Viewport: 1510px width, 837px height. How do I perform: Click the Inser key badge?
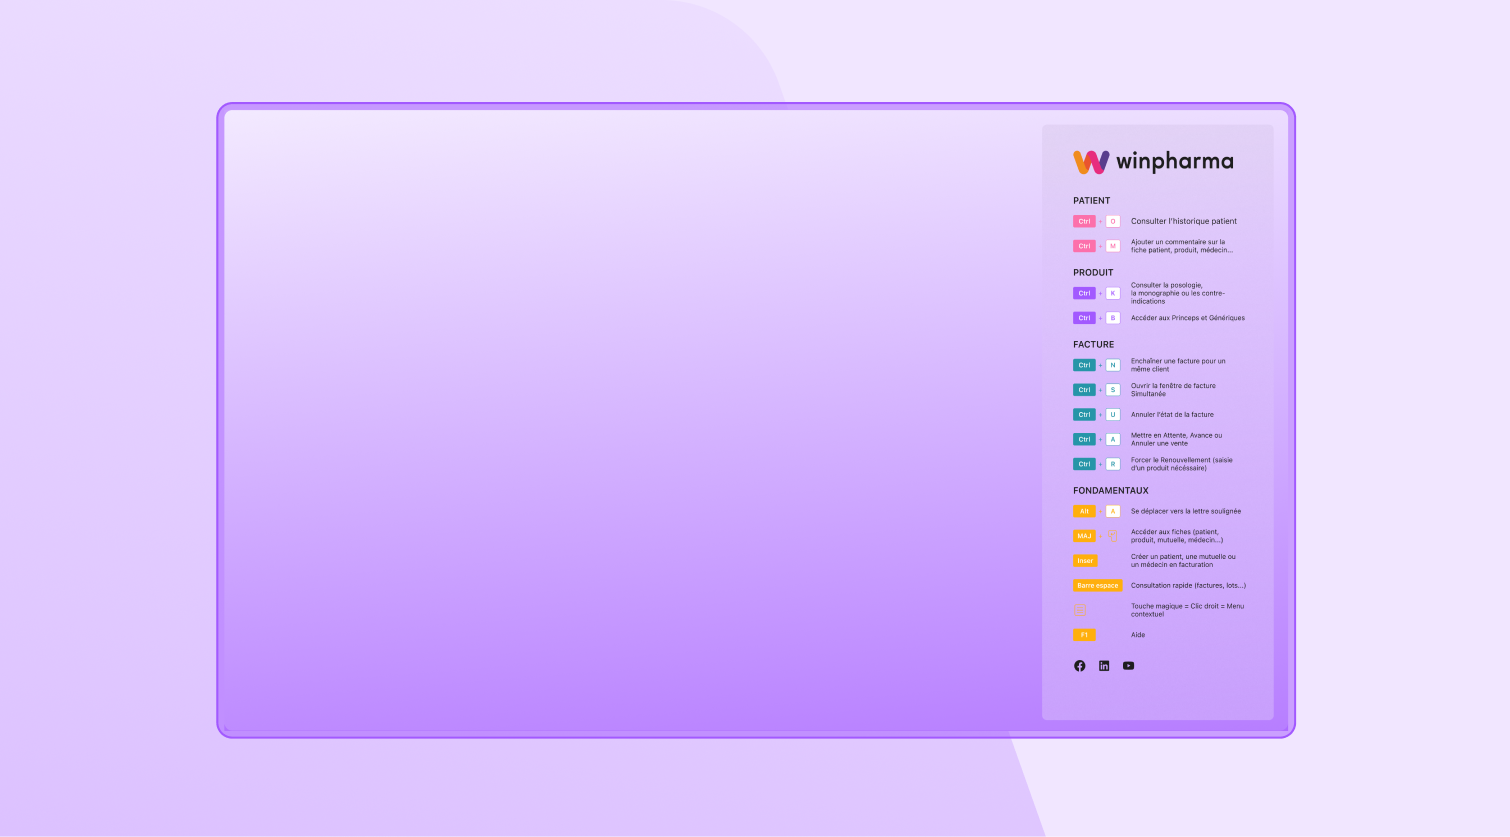coord(1085,561)
